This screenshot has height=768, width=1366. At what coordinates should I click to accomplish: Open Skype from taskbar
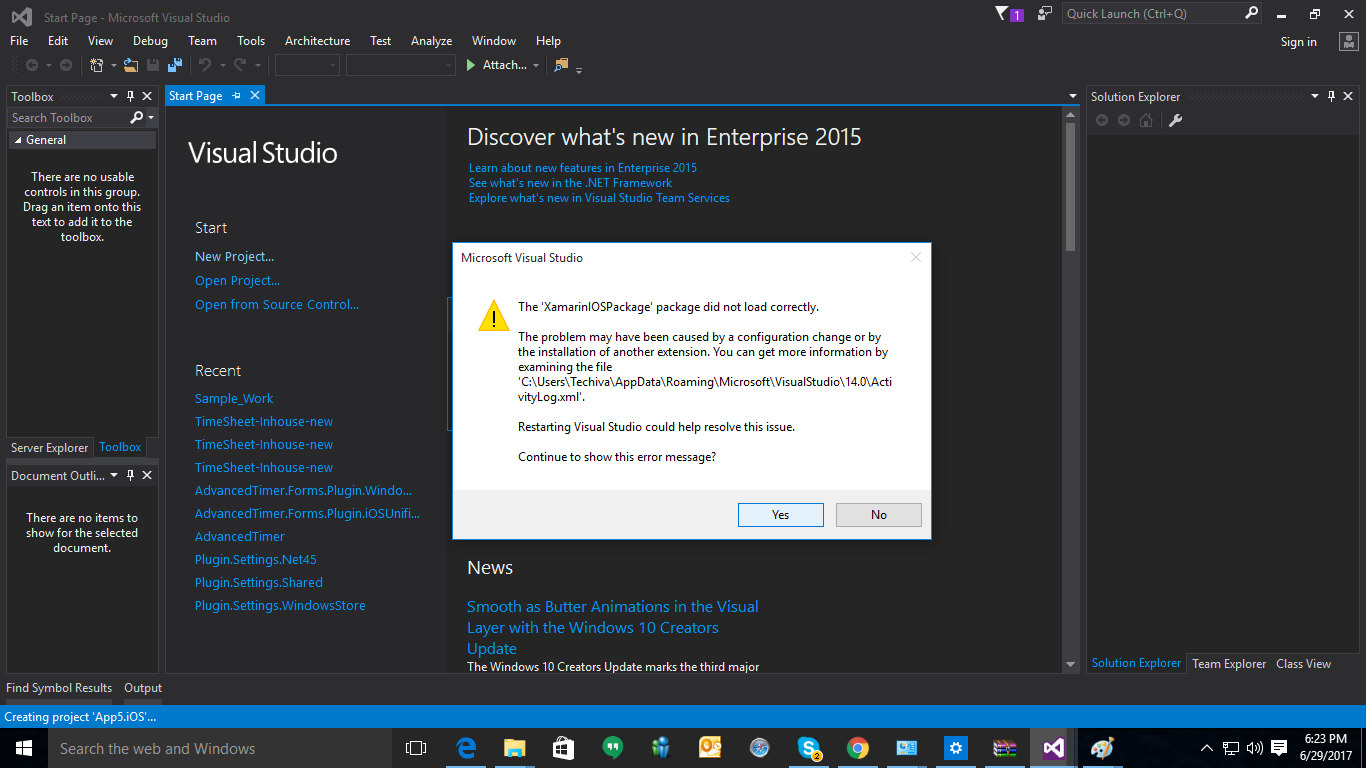[x=808, y=748]
